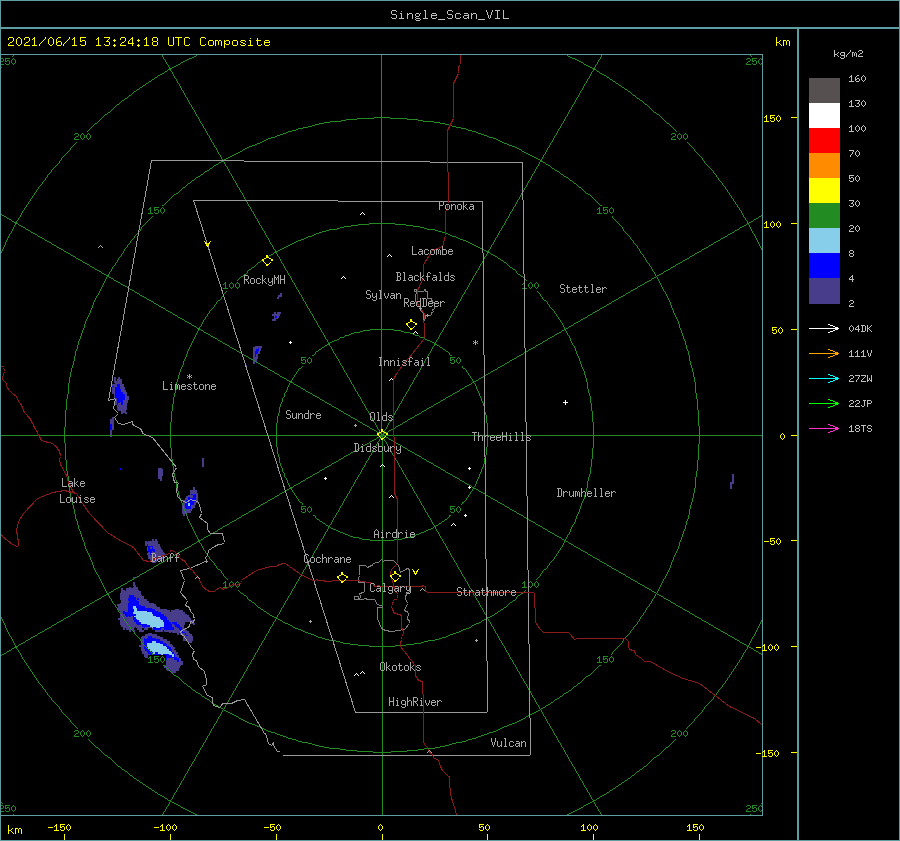Click the Vulcan city label
Image resolution: width=900 pixels, height=841 pixels.
click(x=508, y=743)
